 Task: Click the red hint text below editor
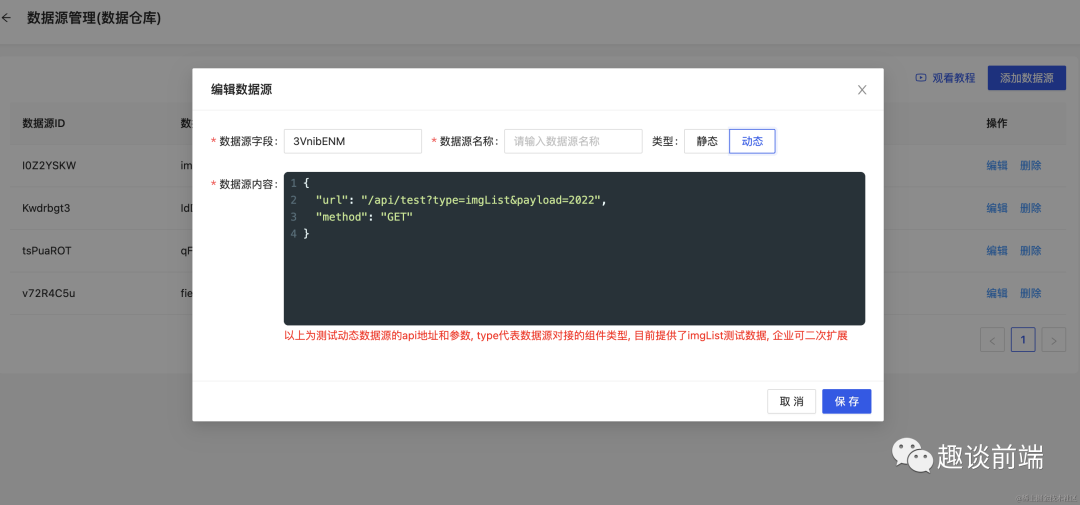pos(565,337)
